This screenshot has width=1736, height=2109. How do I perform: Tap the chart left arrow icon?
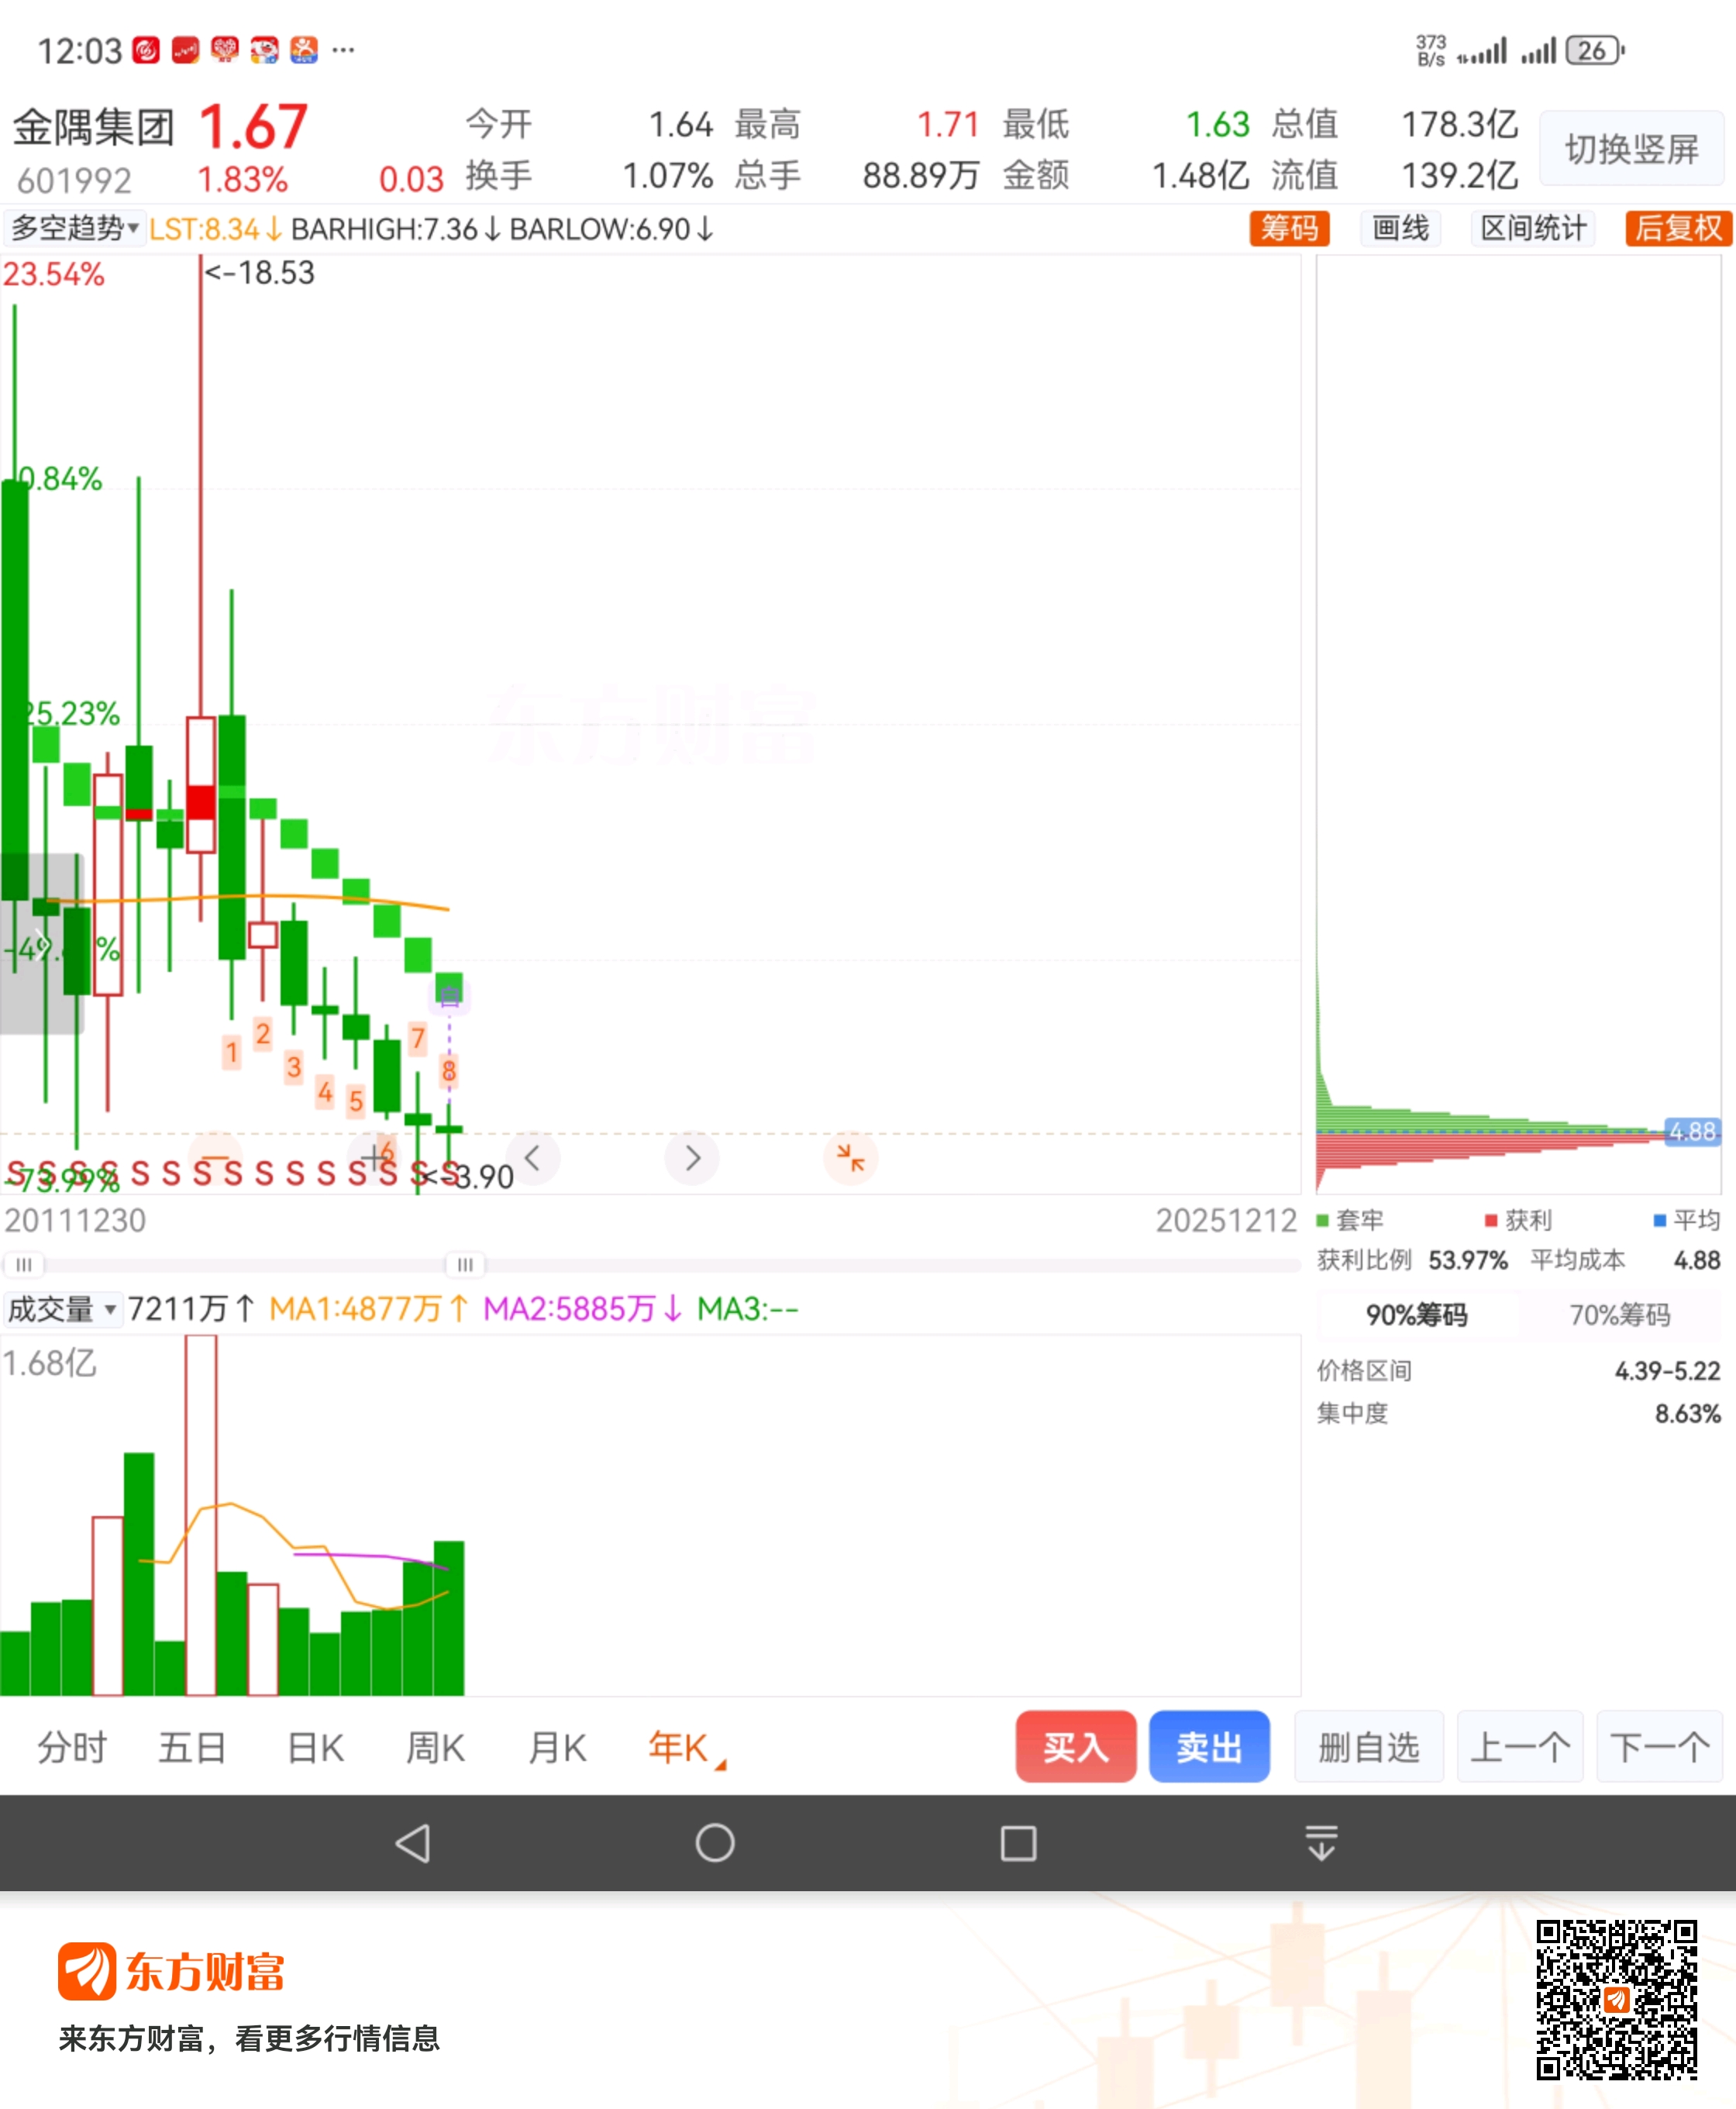[533, 1158]
